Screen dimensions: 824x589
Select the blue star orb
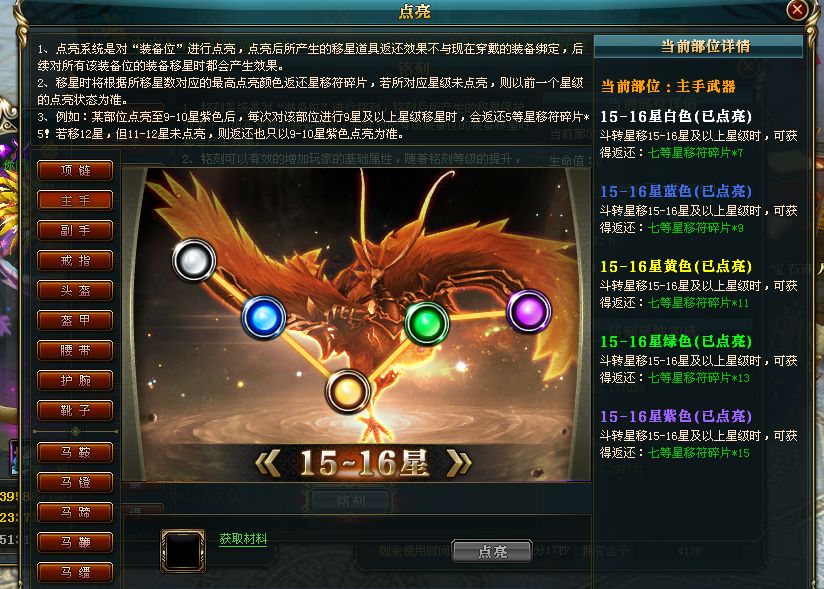(x=264, y=317)
